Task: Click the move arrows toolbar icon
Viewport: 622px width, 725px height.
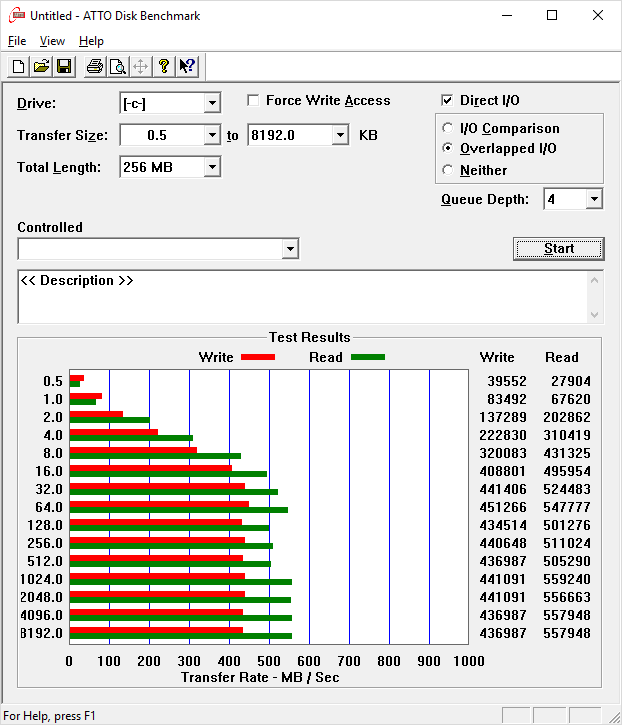Action: 141,67
